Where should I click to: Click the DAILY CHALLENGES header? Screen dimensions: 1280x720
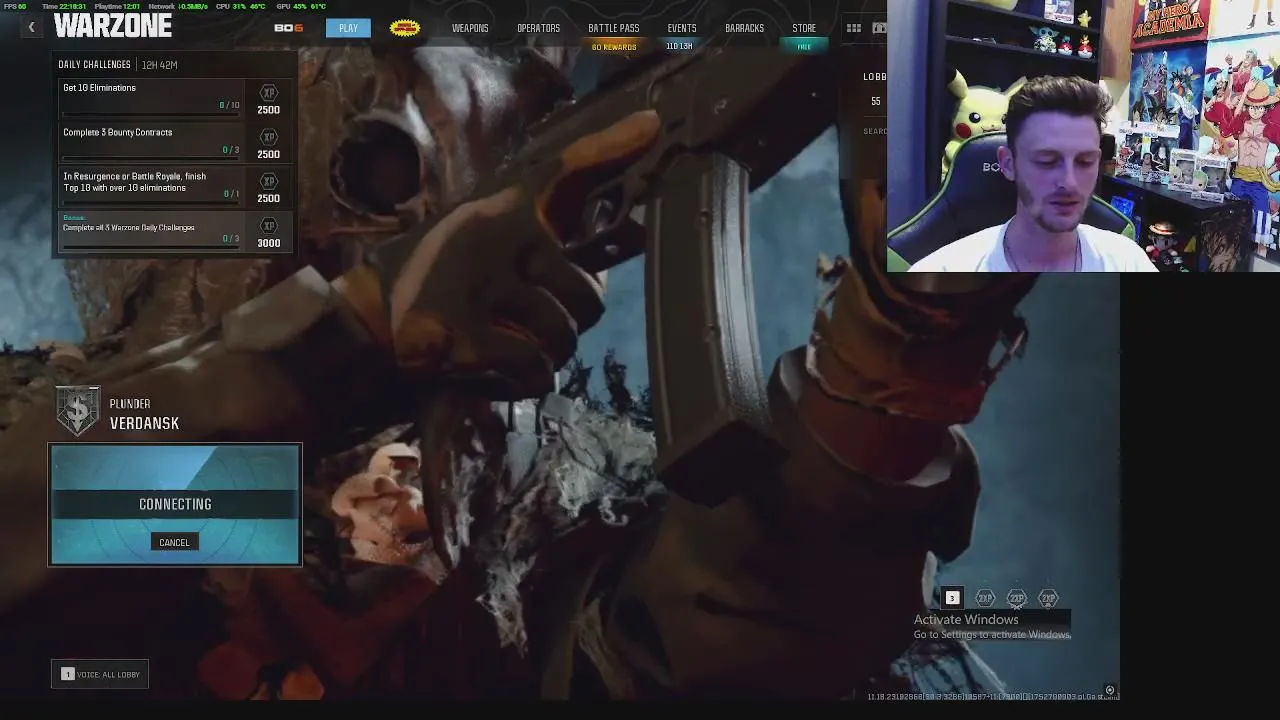pos(94,64)
